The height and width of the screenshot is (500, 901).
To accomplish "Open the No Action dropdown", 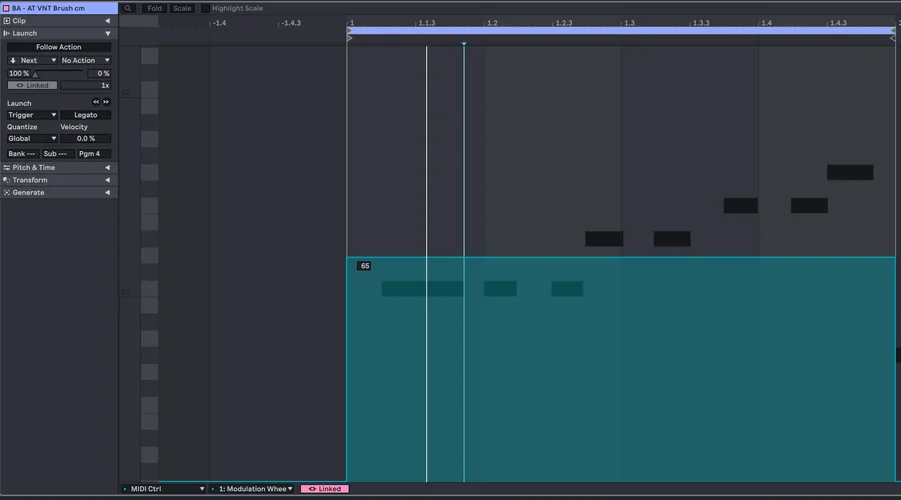I will (x=86, y=60).
